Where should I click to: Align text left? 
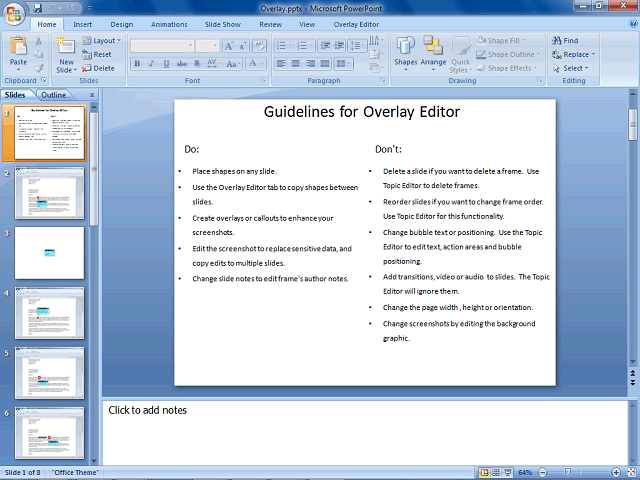coord(281,63)
